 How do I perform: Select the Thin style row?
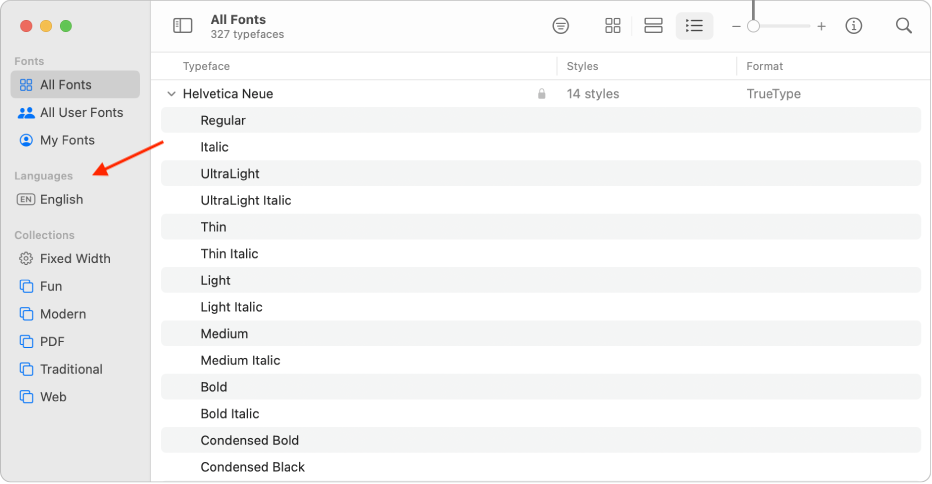click(541, 227)
